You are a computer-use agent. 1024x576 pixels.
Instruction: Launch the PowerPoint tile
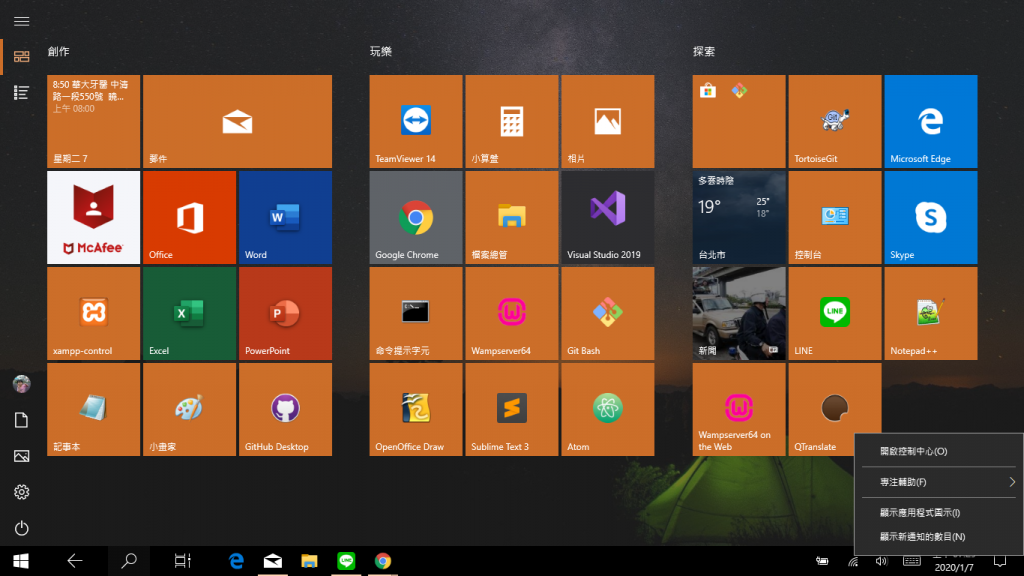tap(285, 313)
